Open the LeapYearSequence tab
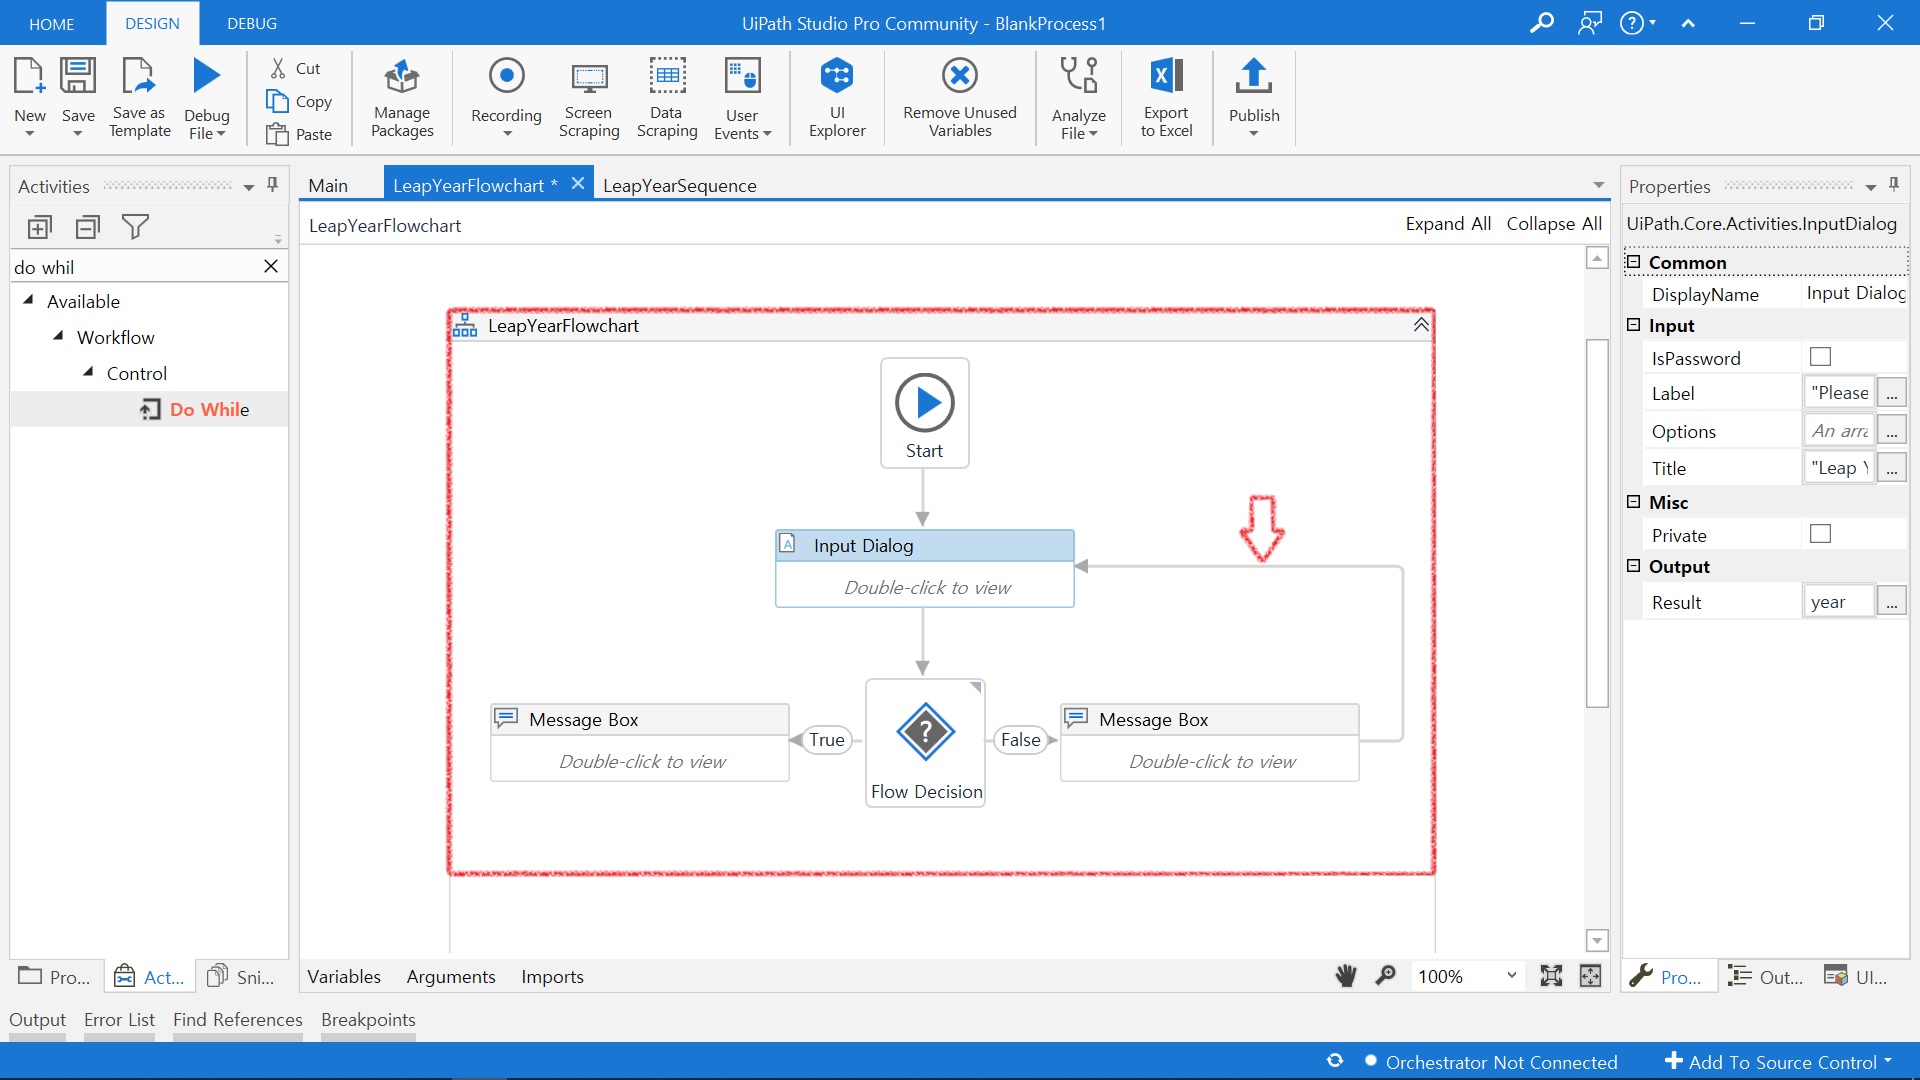This screenshot has height=1080, width=1920. point(679,185)
